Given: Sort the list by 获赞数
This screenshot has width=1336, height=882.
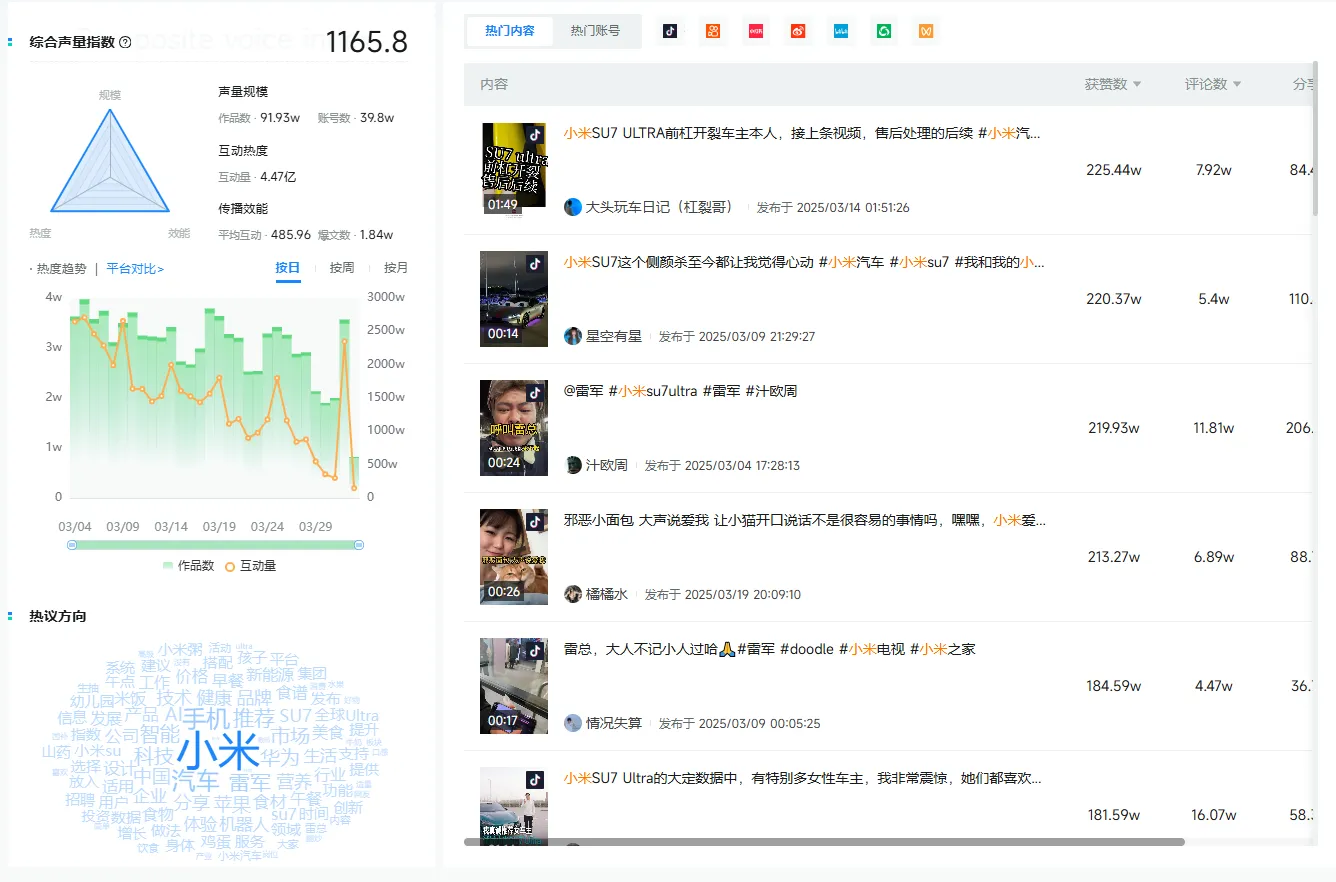Looking at the screenshot, I should coord(1113,84).
